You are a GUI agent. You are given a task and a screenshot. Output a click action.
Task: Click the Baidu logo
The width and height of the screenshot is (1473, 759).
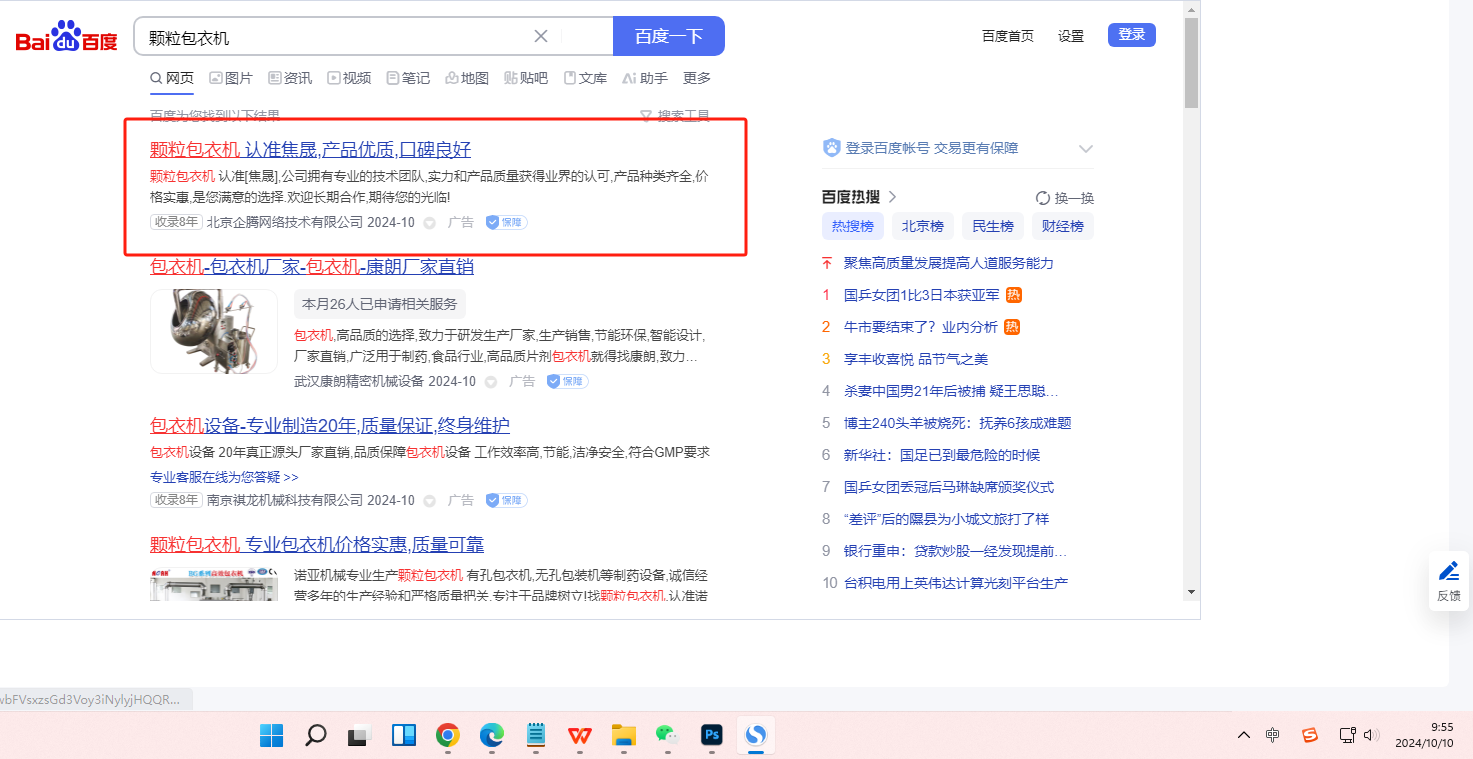pos(66,38)
